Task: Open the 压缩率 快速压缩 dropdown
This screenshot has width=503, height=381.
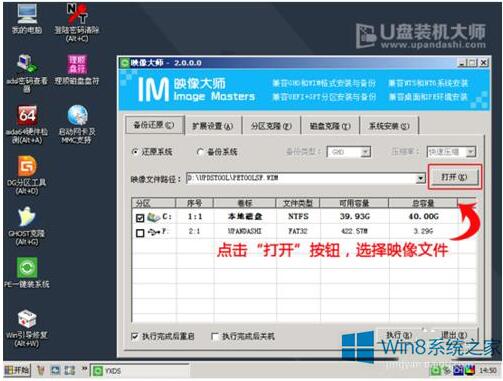Action: (470, 152)
